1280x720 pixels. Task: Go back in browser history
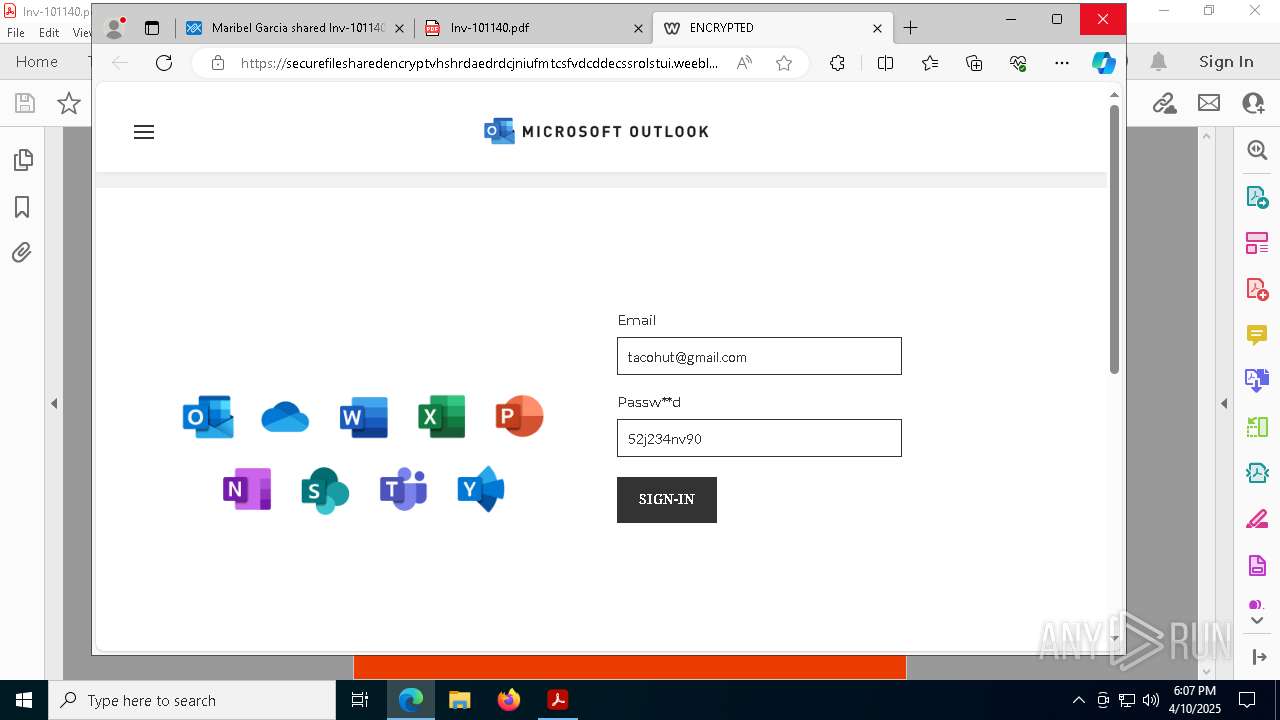pos(120,63)
